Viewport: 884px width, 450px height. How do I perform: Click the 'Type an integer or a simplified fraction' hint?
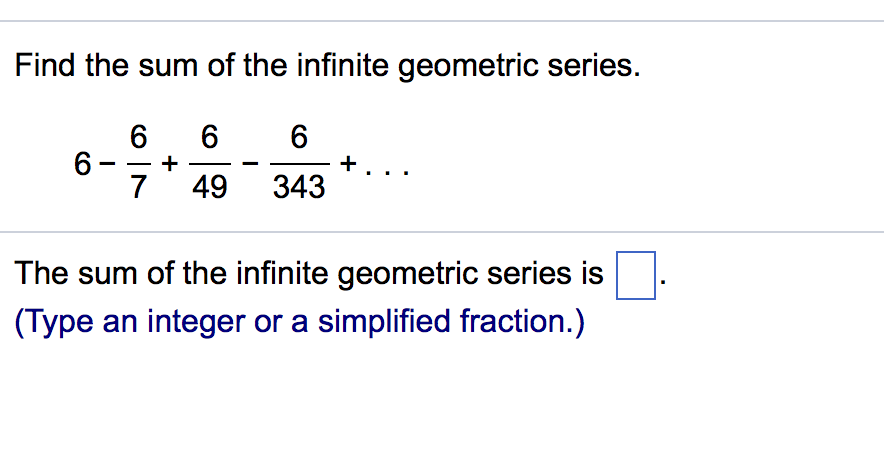click(x=300, y=322)
